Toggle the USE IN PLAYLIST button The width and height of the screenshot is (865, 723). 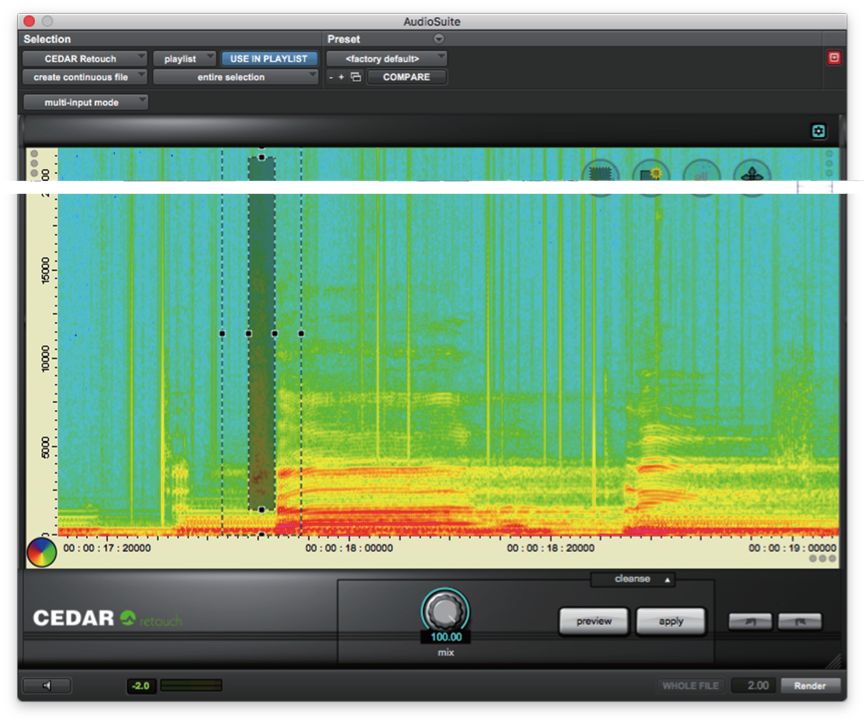[269, 58]
